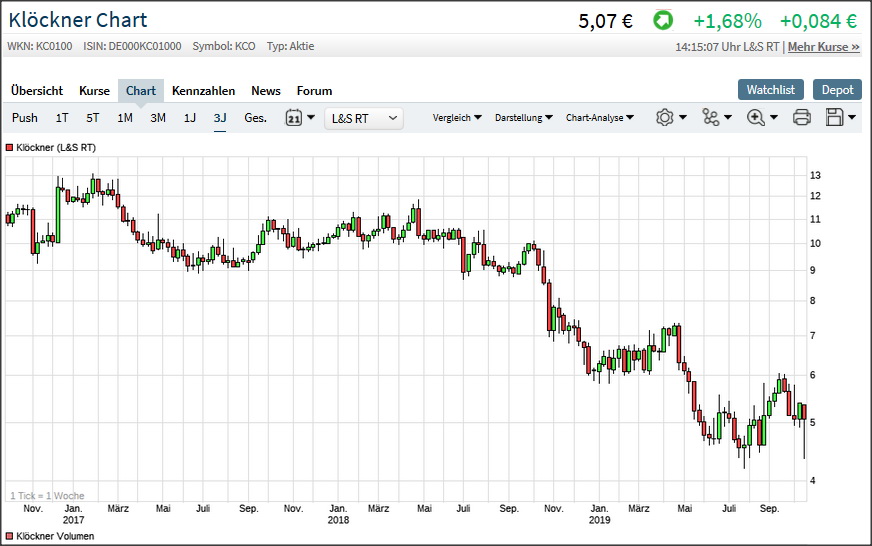Viewport: 872px width, 546px height.
Task: Open the L&S RT exchange dropdown
Action: click(x=364, y=118)
